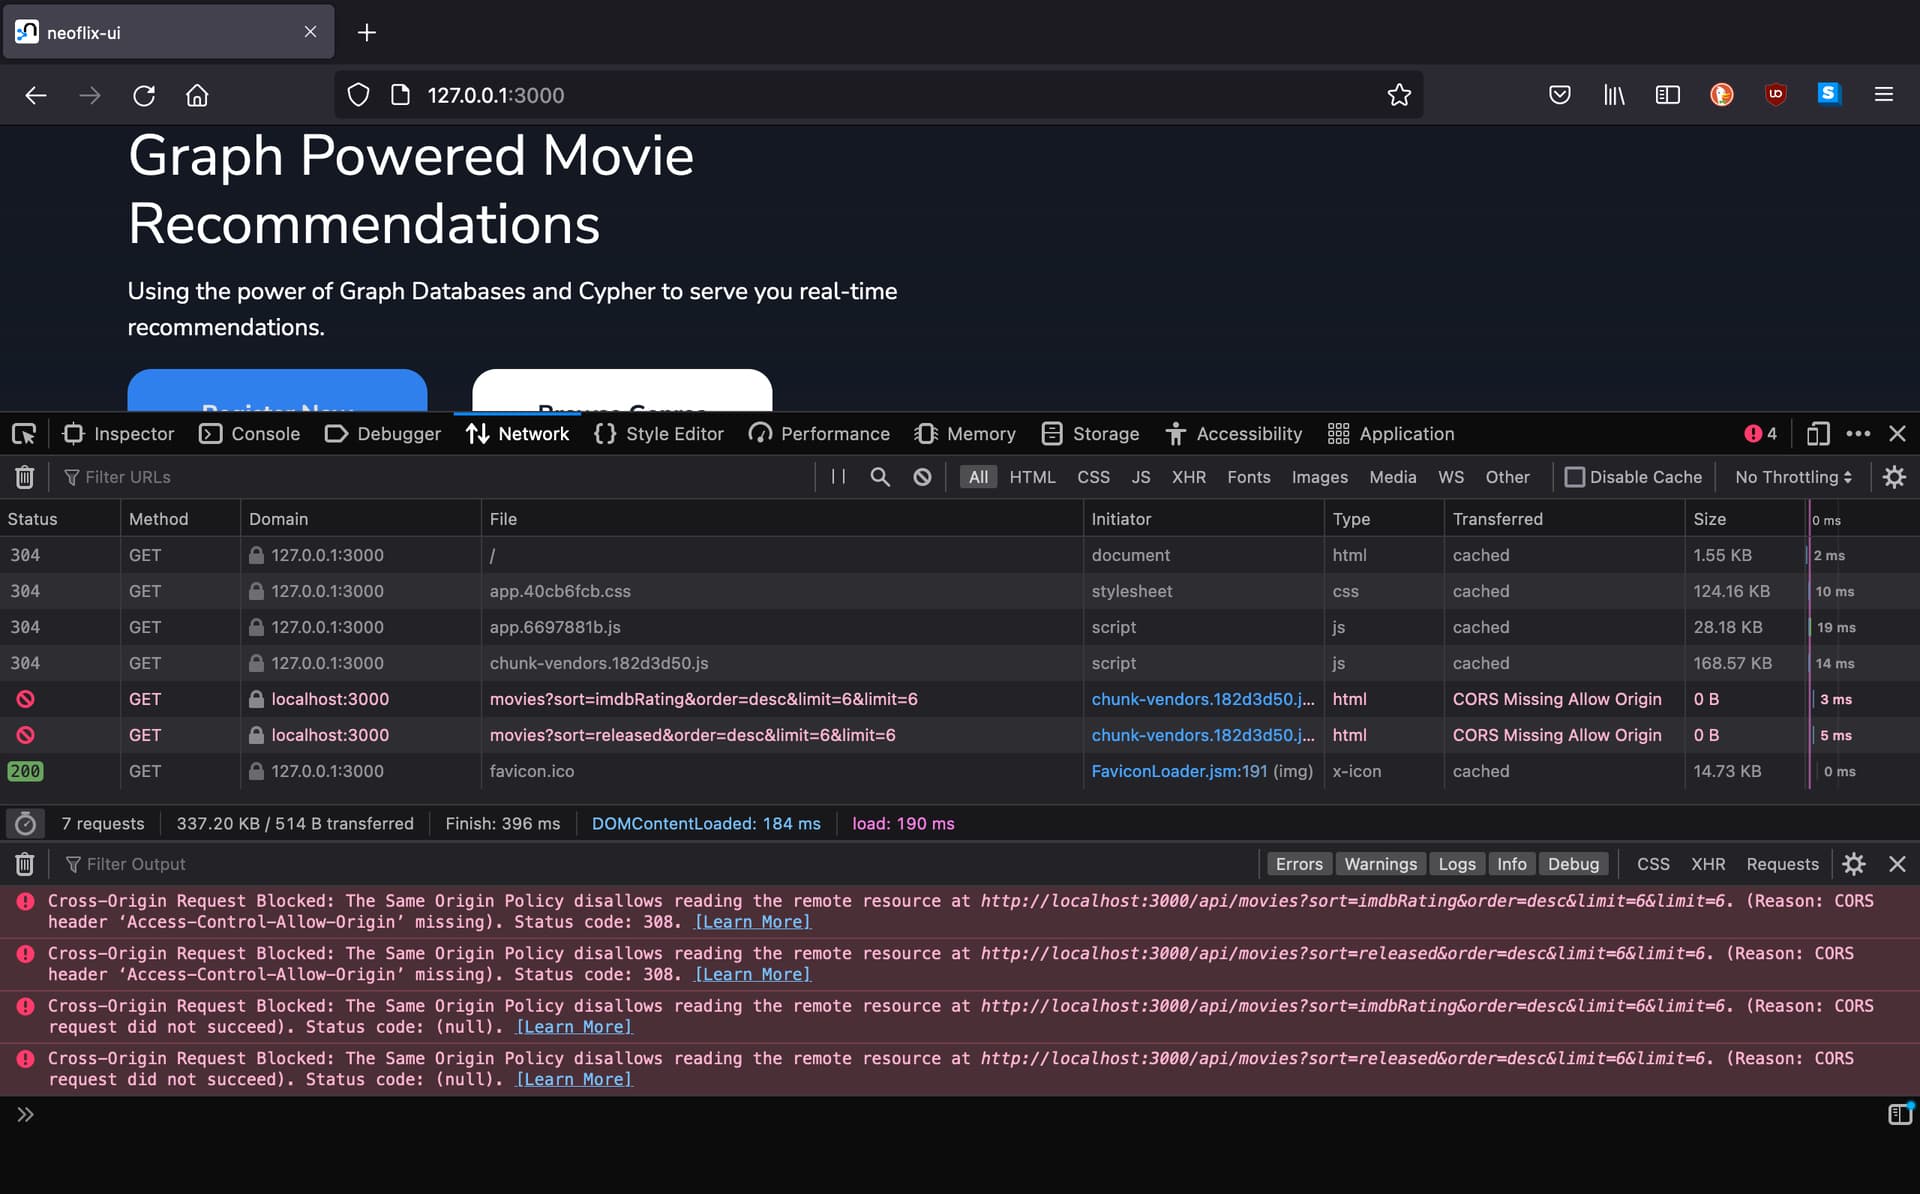Open devtools three-dot options menu
Image resolution: width=1920 pixels, height=1194 pixels.
pos(1858,434)
